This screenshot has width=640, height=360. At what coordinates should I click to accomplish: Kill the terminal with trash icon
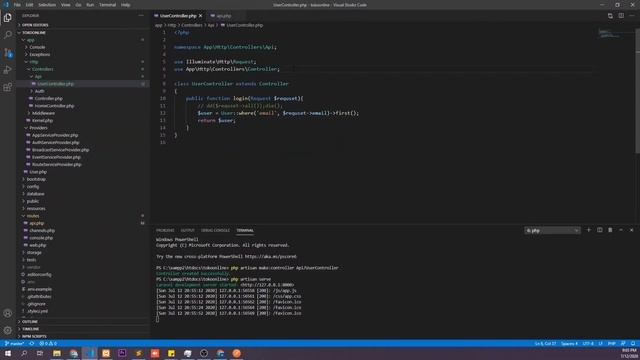point(610,230)
